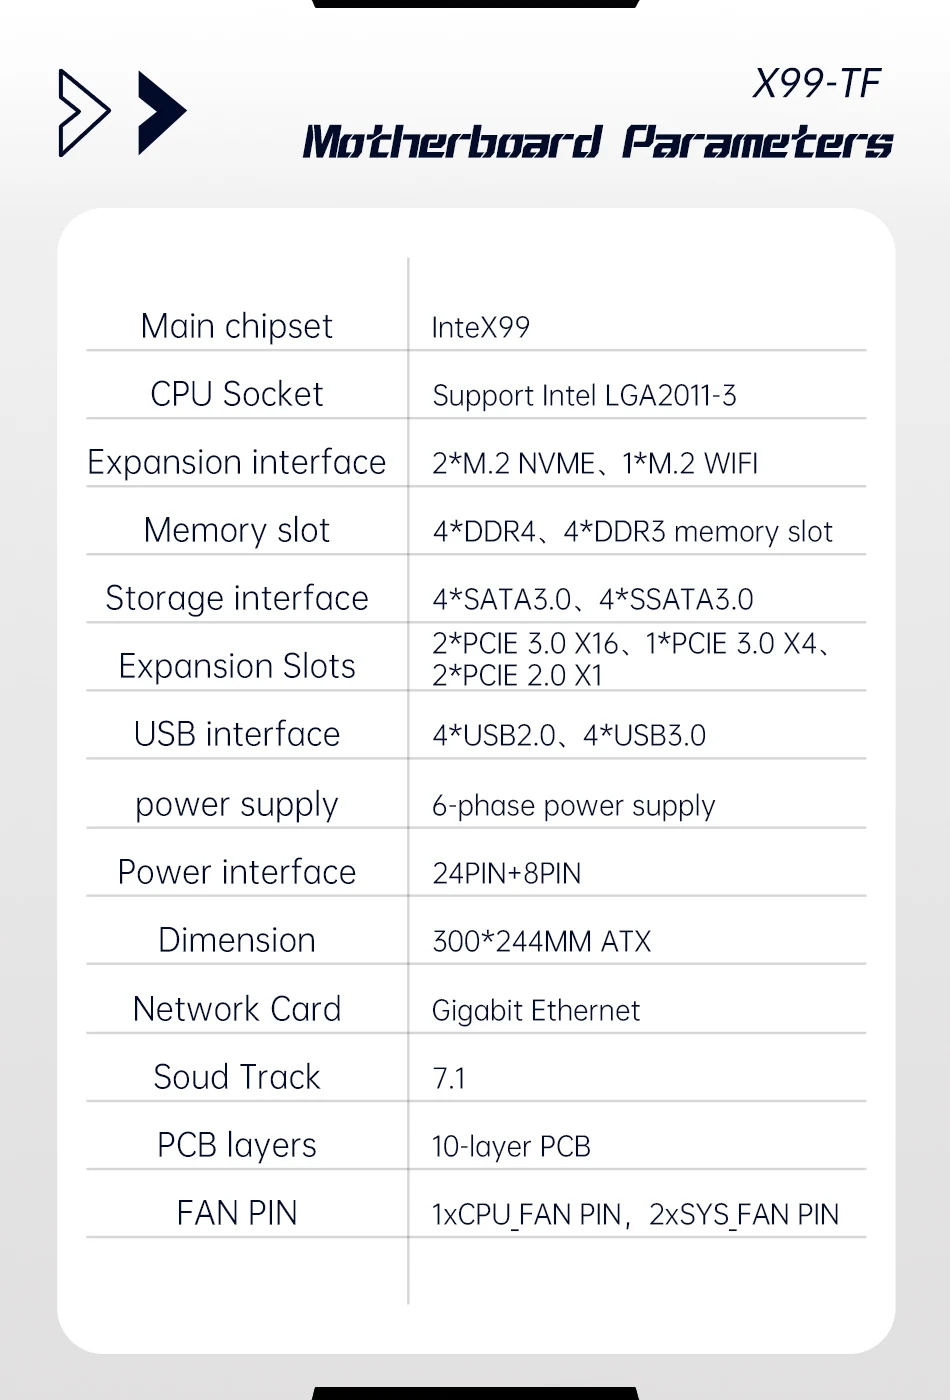The width and height of the screenshot is (950, 1400).
Task: Click the FAN PIN row label
Action: (x=237, y=1213)
